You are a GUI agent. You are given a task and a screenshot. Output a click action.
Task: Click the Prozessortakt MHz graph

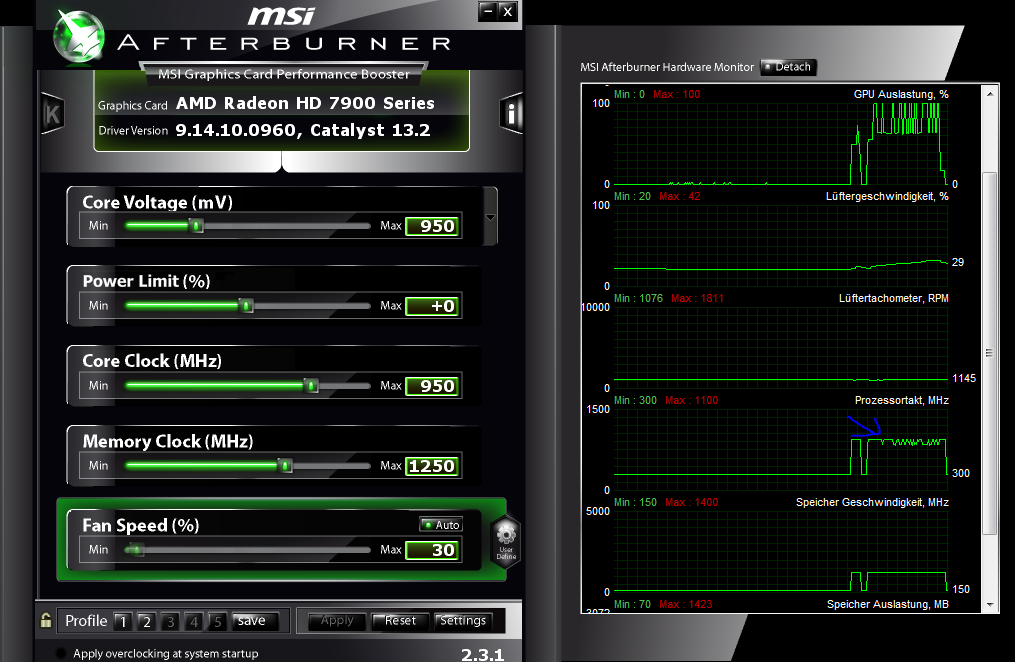click(x=781, y=450)
